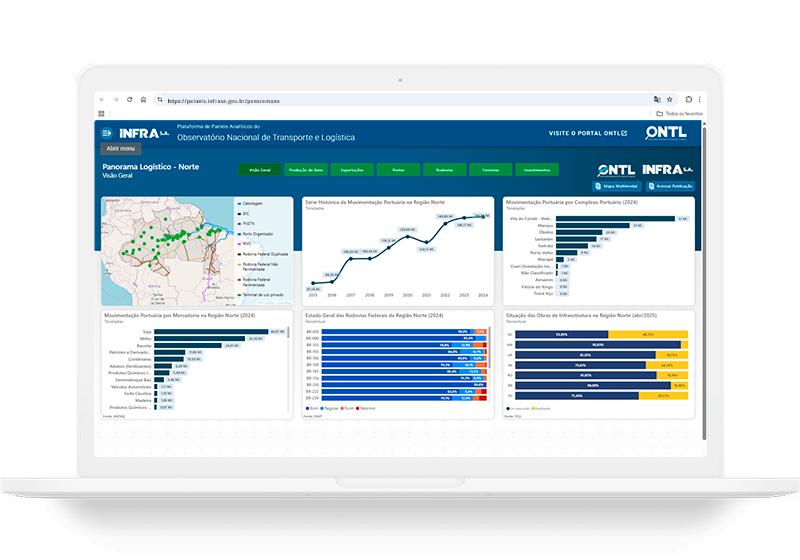The height and width of the screenshot is (560, 800).
Task: Go to the browser home icon
Action: 143,100
